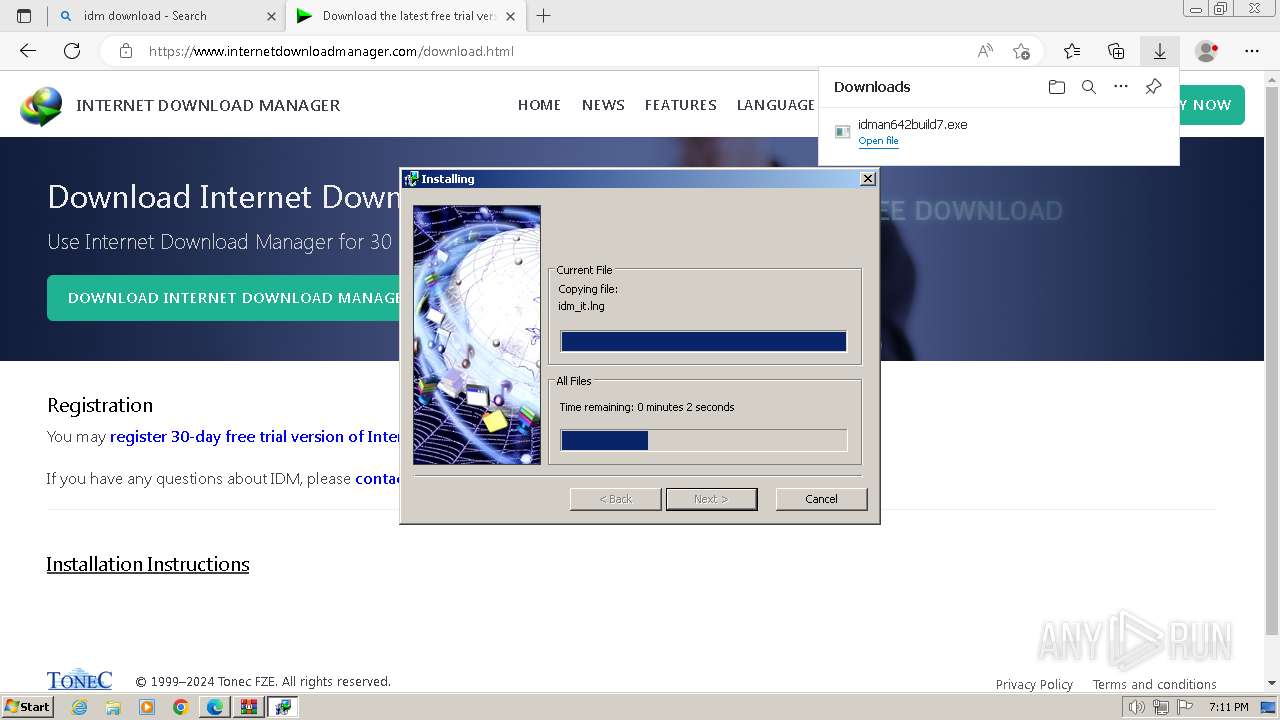Screen dimensions: 1280x720
Task: Click the volume speaker tray icon
Action: pos(1137,707)
